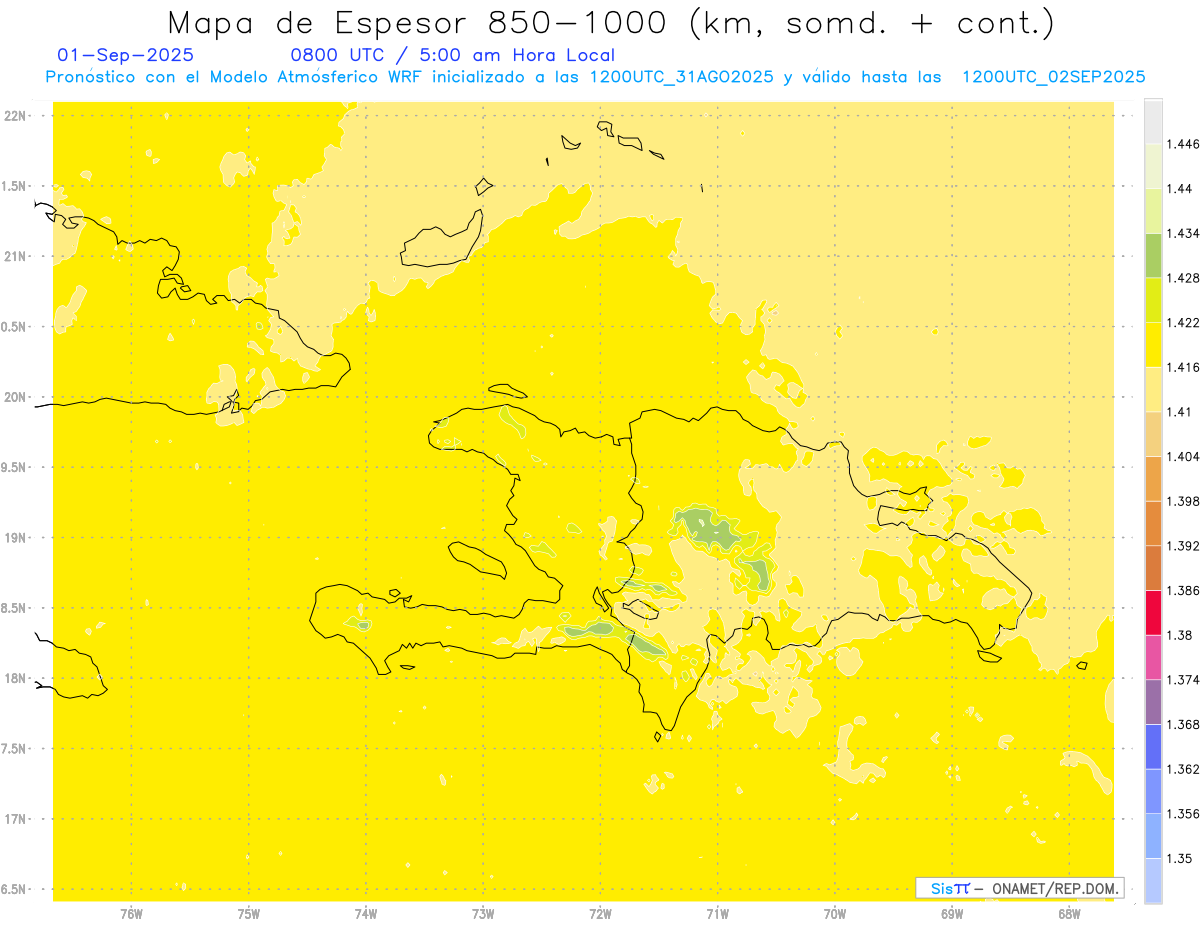1200x927 pixels.
Task: Click the latitude label 22N
Action: 15,116
